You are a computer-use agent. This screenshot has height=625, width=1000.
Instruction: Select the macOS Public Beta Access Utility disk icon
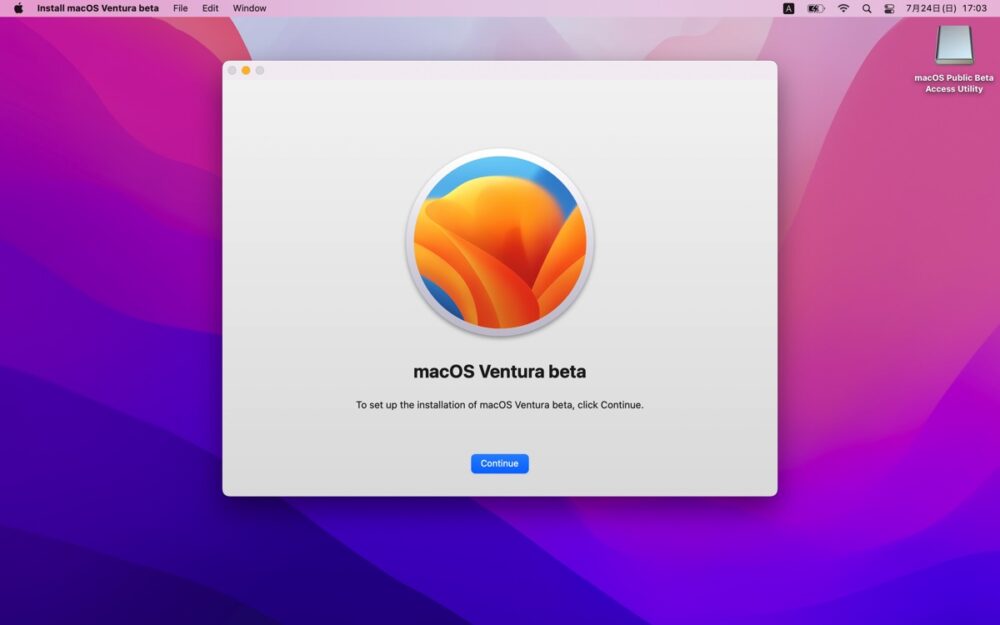click(953, 45)
